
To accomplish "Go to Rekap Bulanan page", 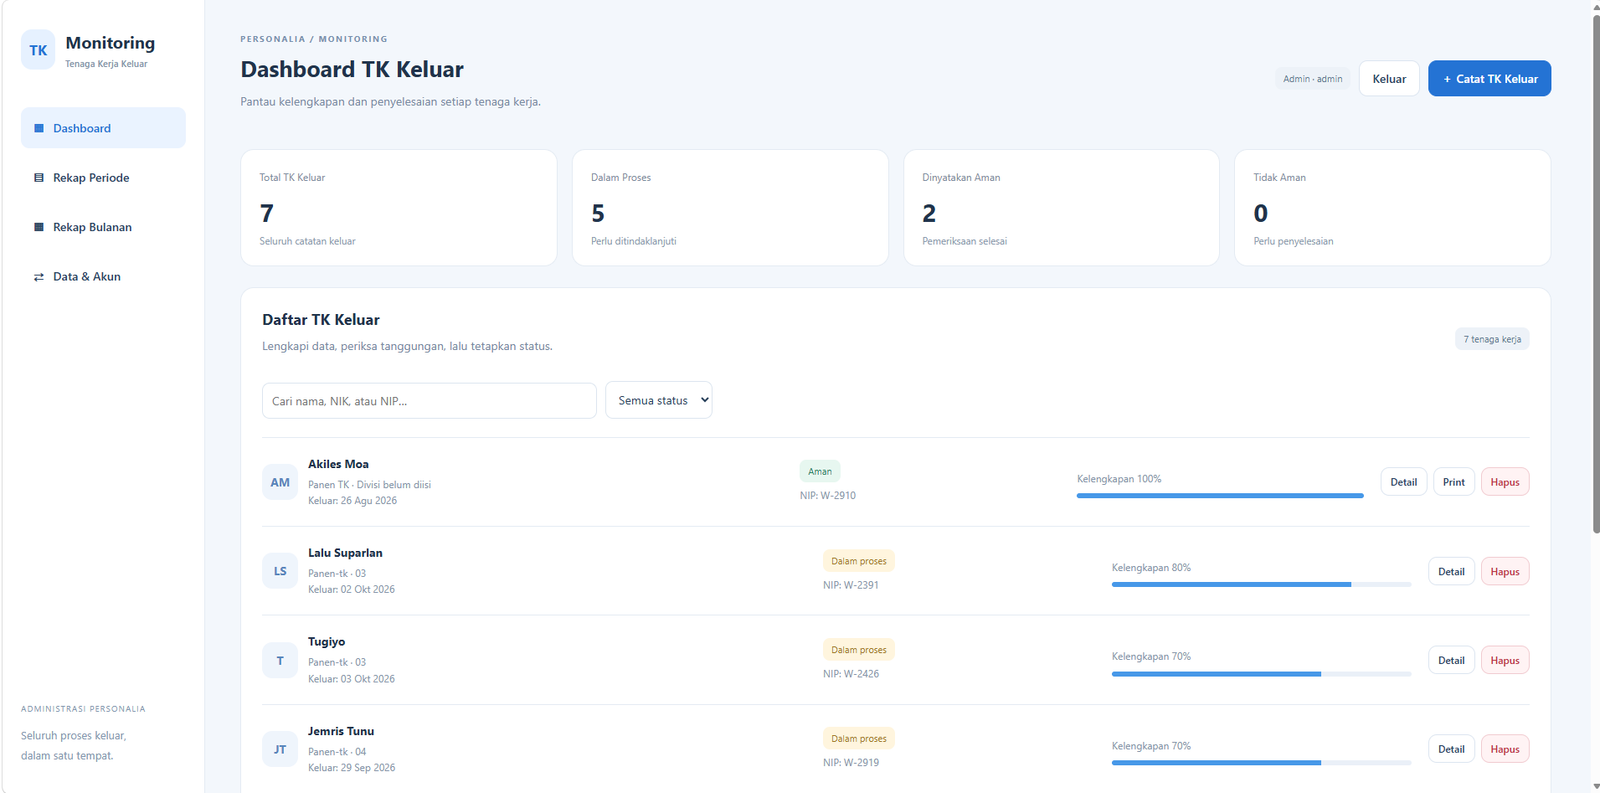I will (103, 227).
